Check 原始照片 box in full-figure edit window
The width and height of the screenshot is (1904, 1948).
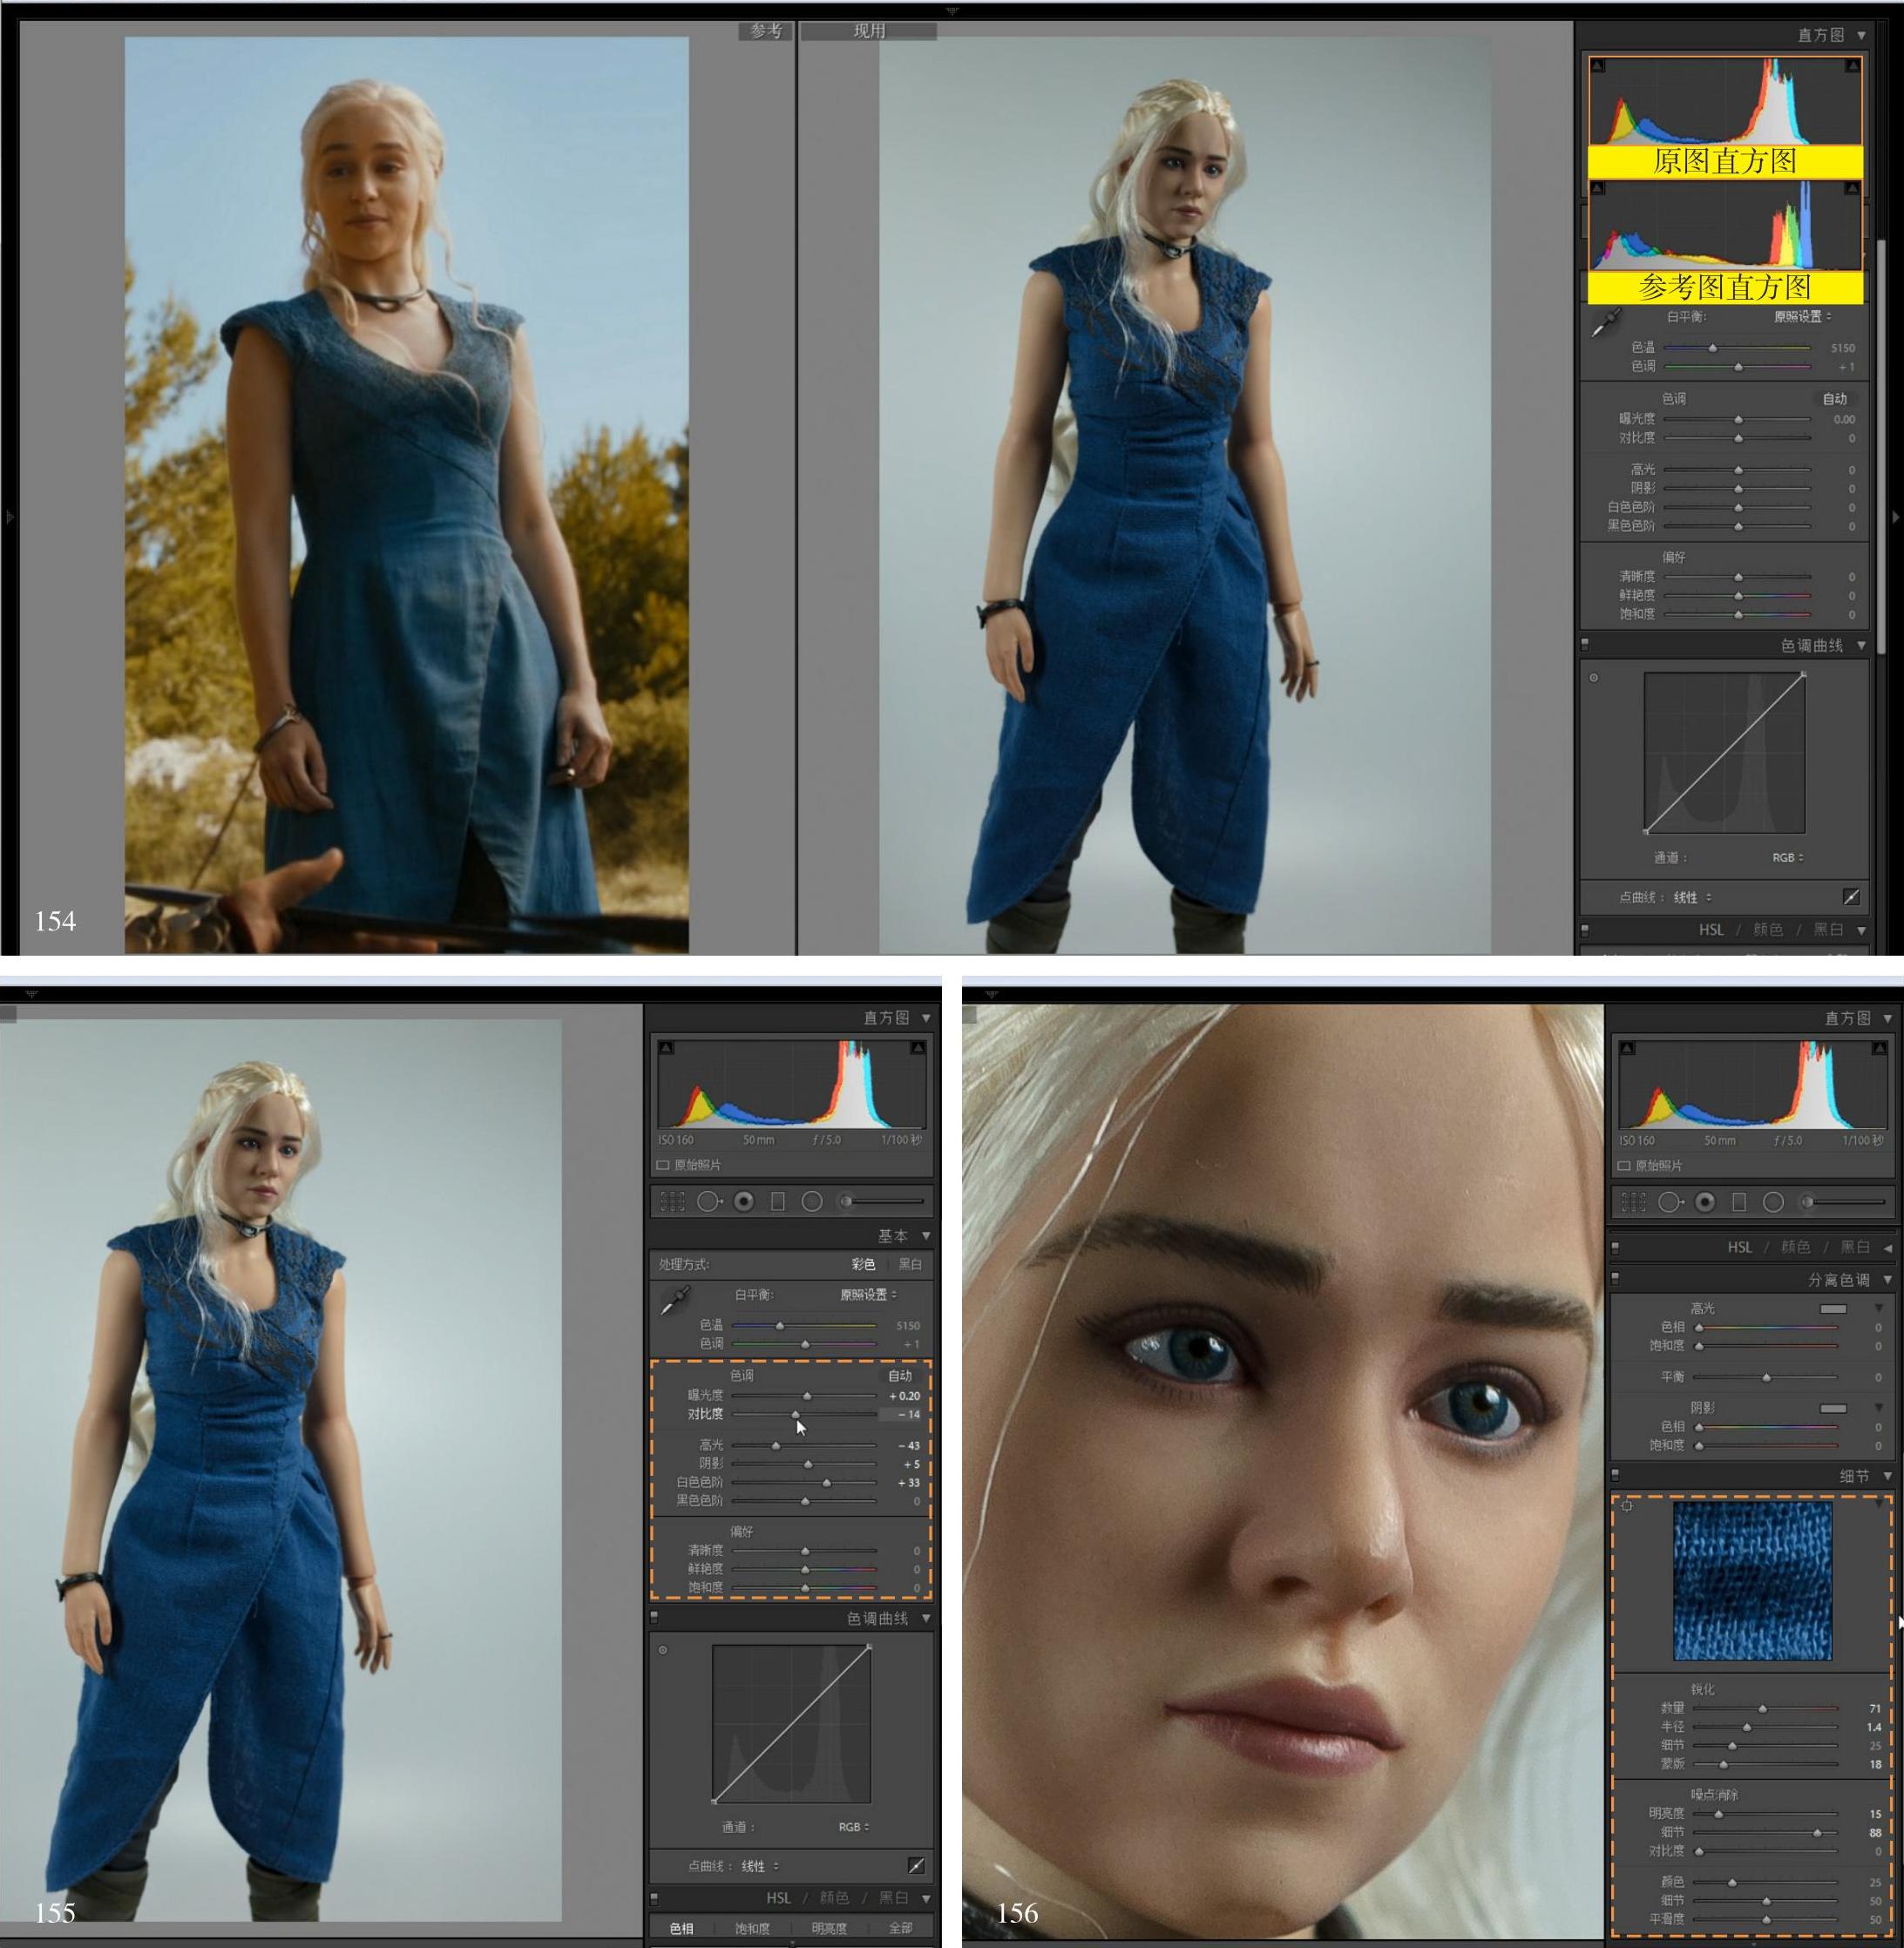point(663,1165)
